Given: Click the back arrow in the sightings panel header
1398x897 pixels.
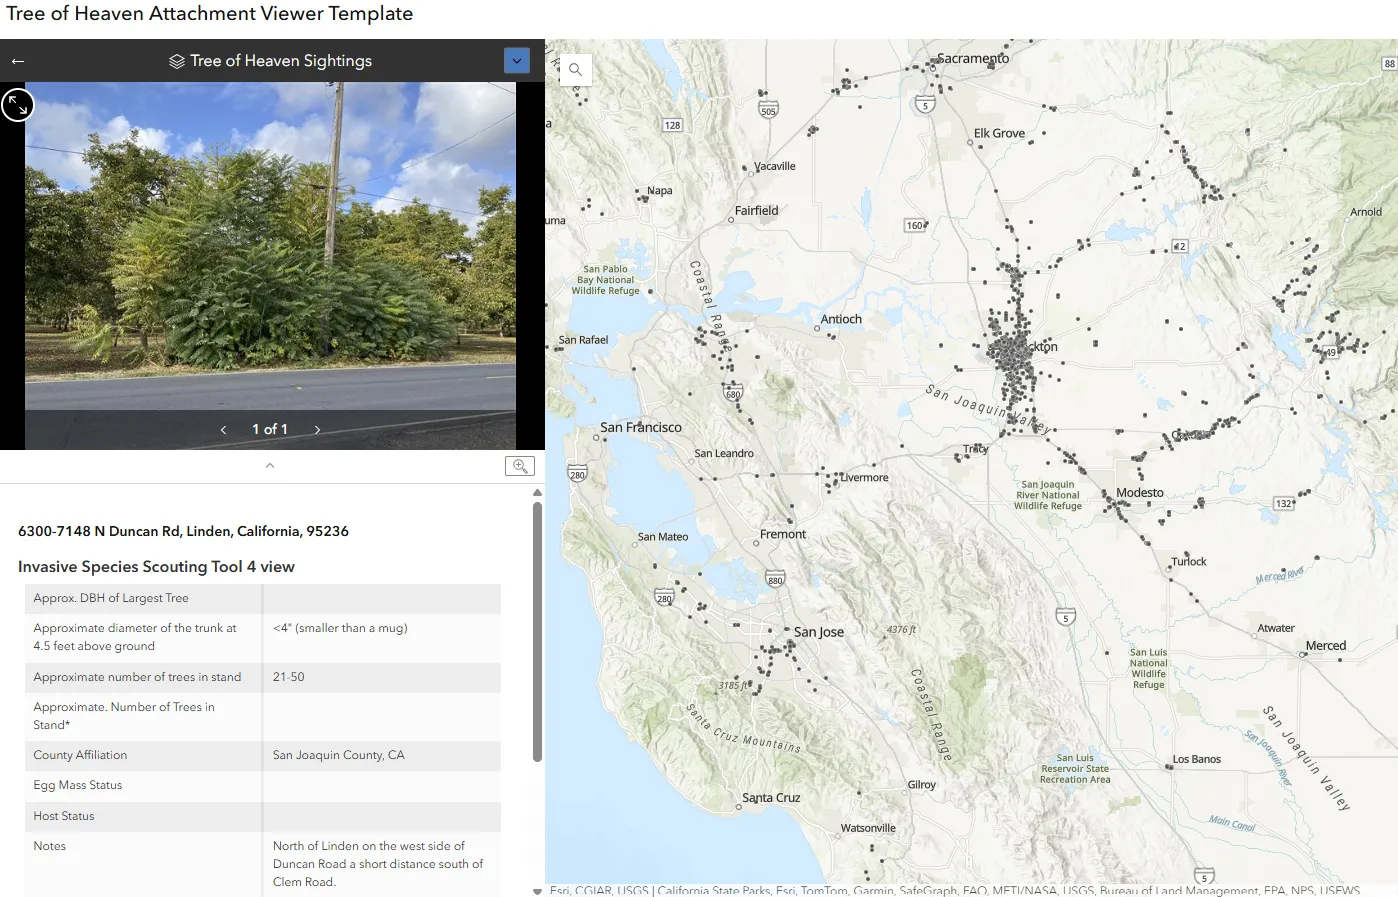Looking at the screenshot, I should pyautogui.click(x=17, y=60).
